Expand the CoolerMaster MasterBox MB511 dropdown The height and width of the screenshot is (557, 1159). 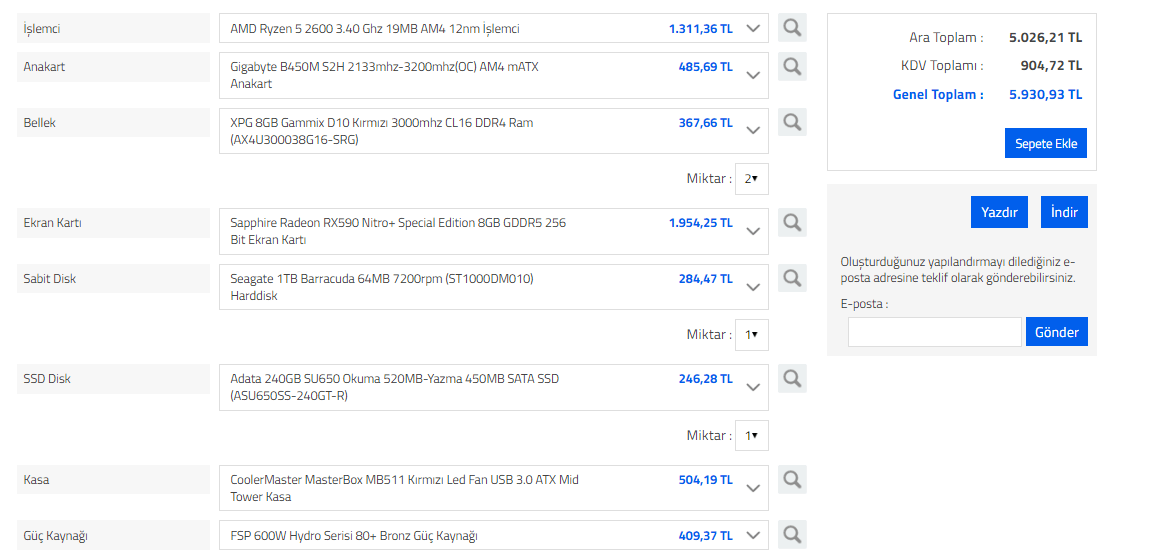(x=752, y=488)
